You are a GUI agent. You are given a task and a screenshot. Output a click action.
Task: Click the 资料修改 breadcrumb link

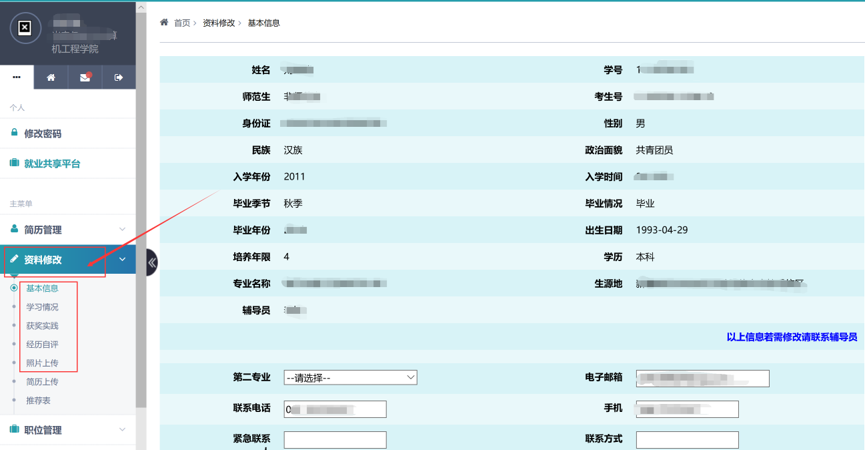[x=218, y=23]
